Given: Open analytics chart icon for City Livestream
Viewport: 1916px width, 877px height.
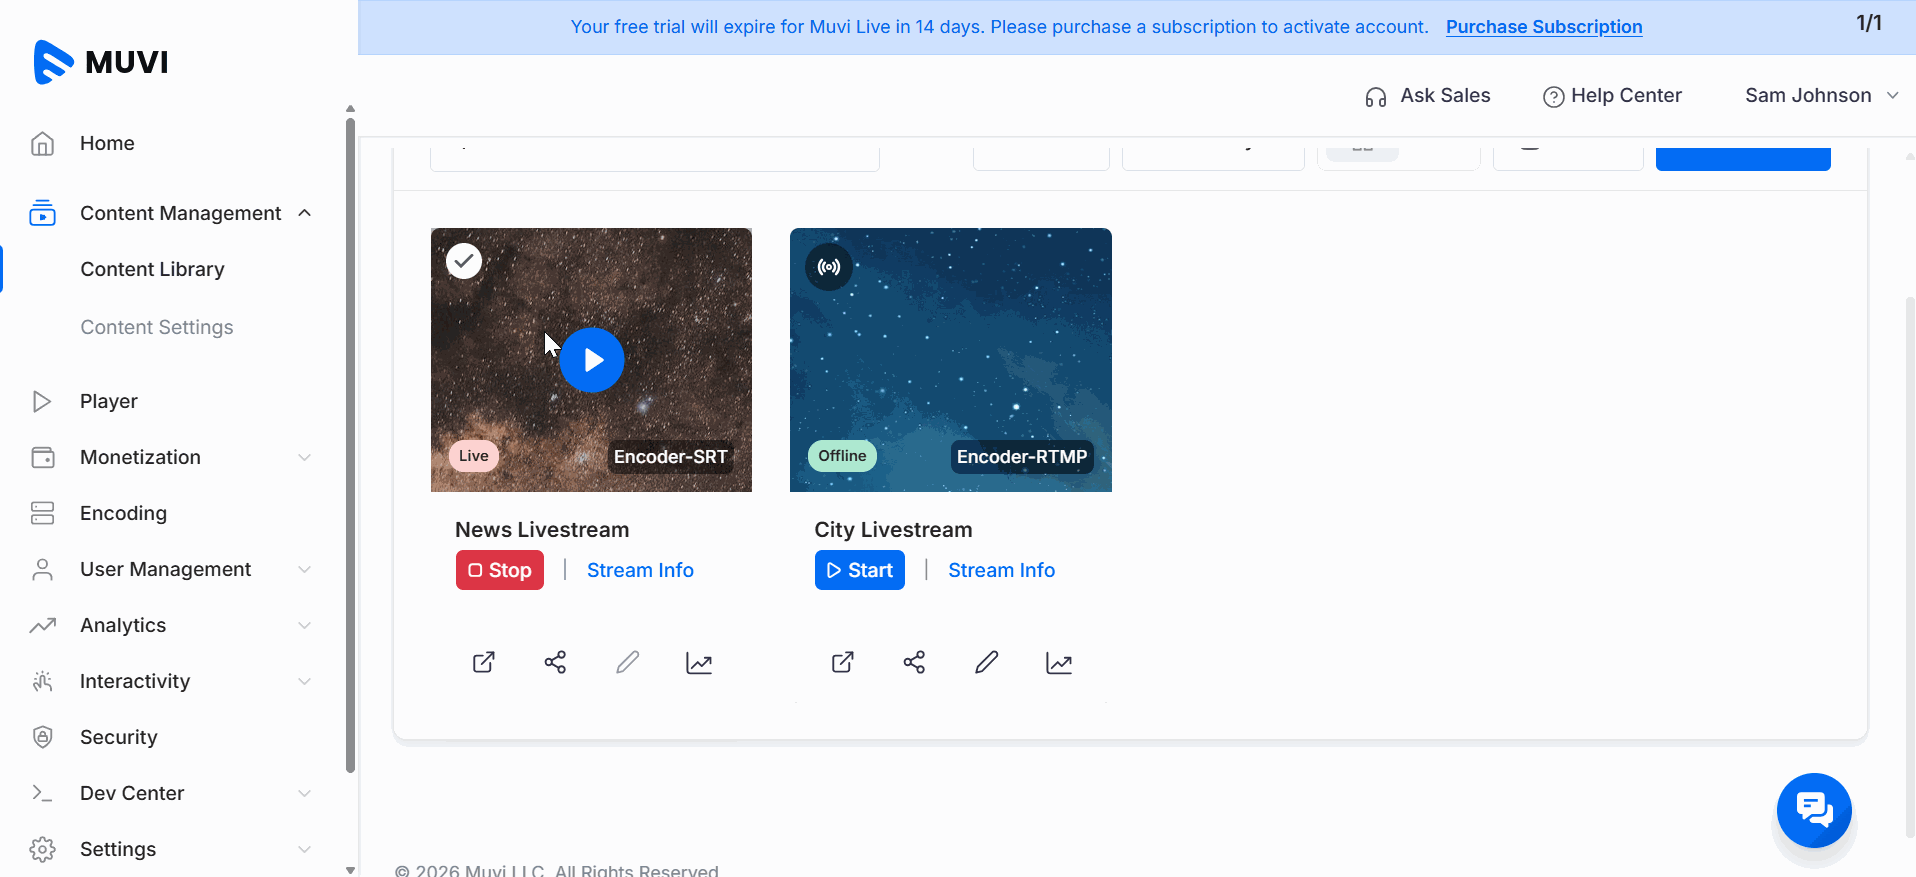Looking at the screenshot, I should (1059, 663).
